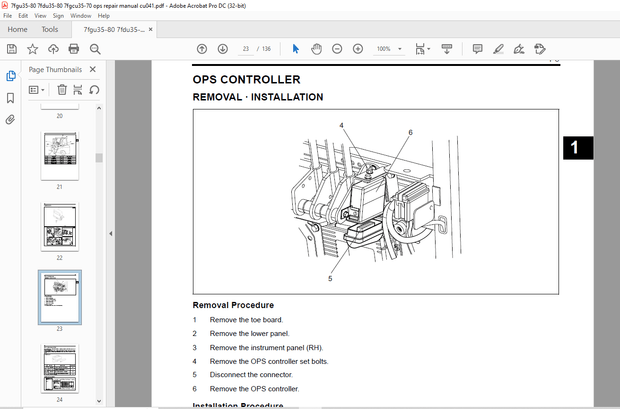Click the REMOVAL · INSTALLATION subheading
The image size is (620, 409).
pos(258,97)
